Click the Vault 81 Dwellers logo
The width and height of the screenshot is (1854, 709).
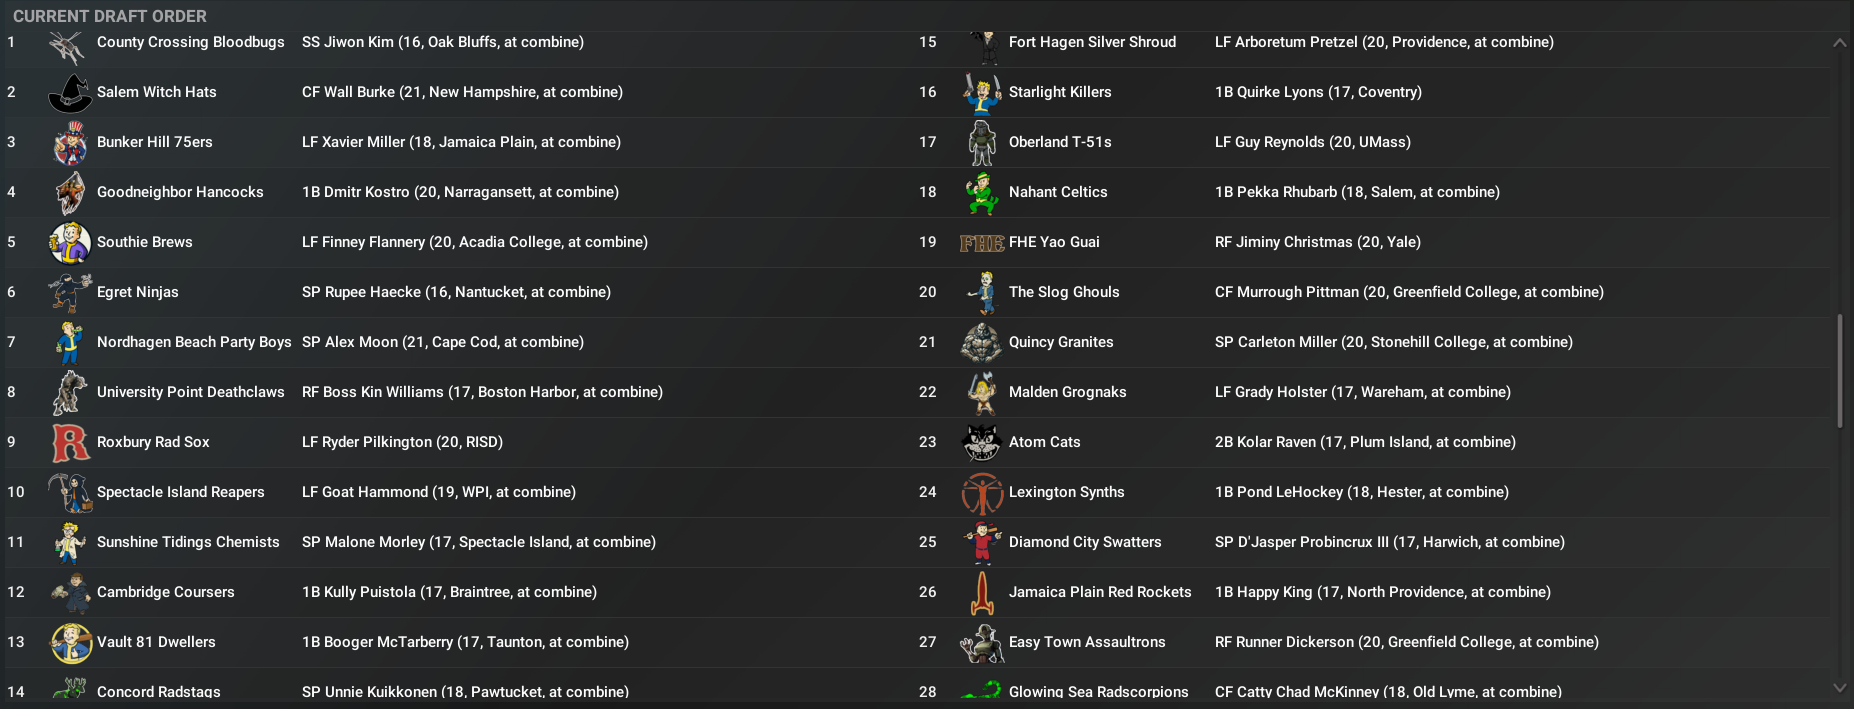pyautogui.click(x=70, y=643)
